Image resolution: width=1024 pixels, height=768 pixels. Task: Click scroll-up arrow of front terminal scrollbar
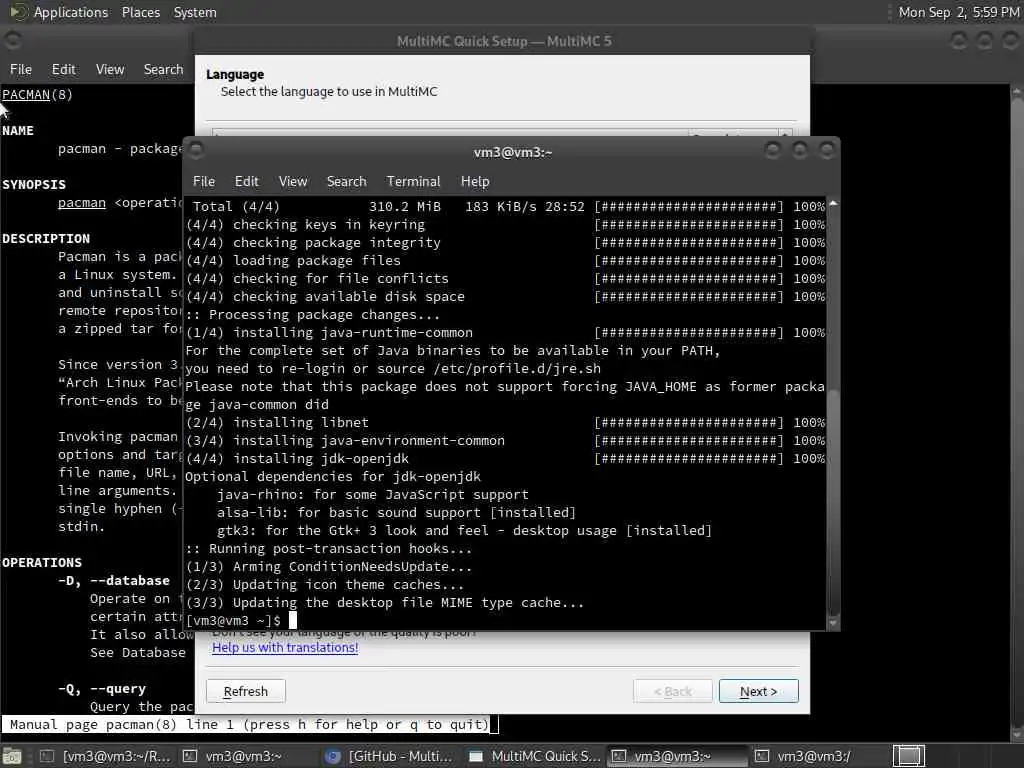pyautogui.click(x=833, y=204)
